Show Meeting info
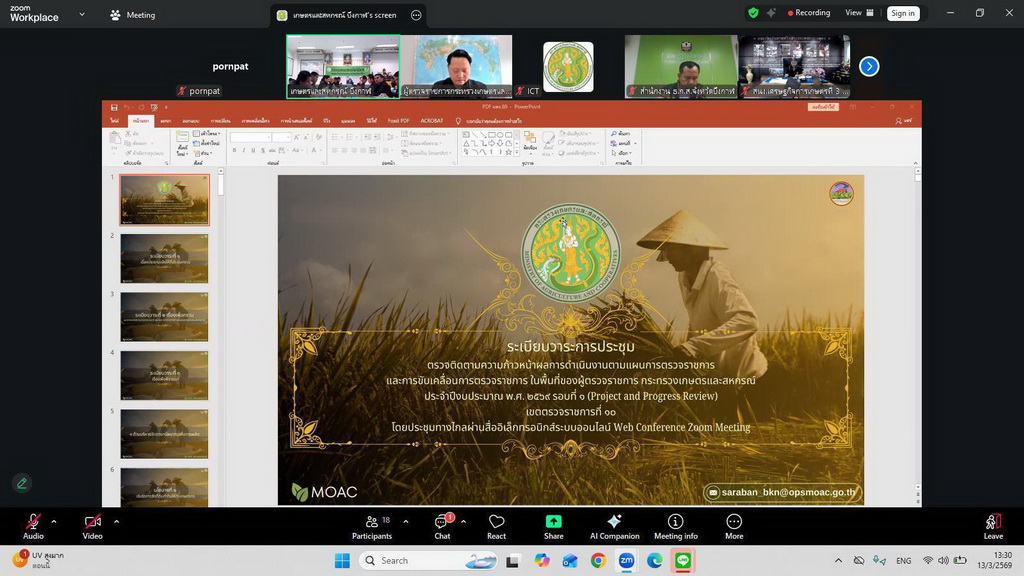This screenshot has width=1024, height=576. (676, 525)
